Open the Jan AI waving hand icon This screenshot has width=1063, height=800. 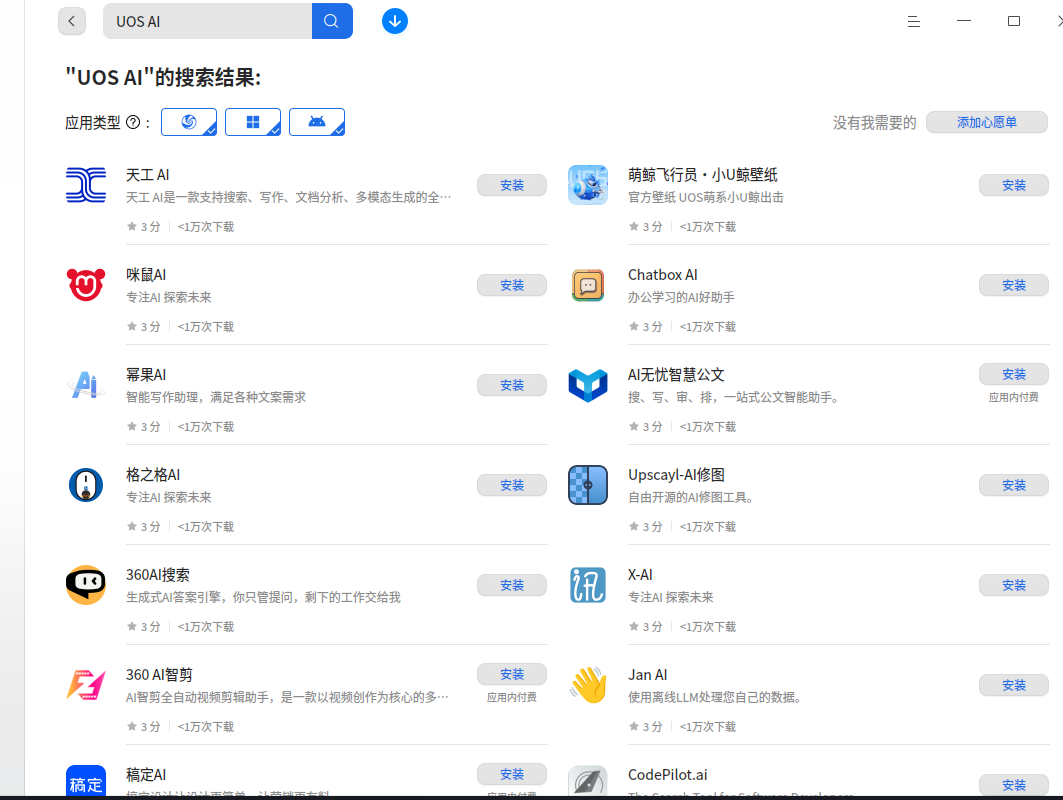(x=588, y=685)
